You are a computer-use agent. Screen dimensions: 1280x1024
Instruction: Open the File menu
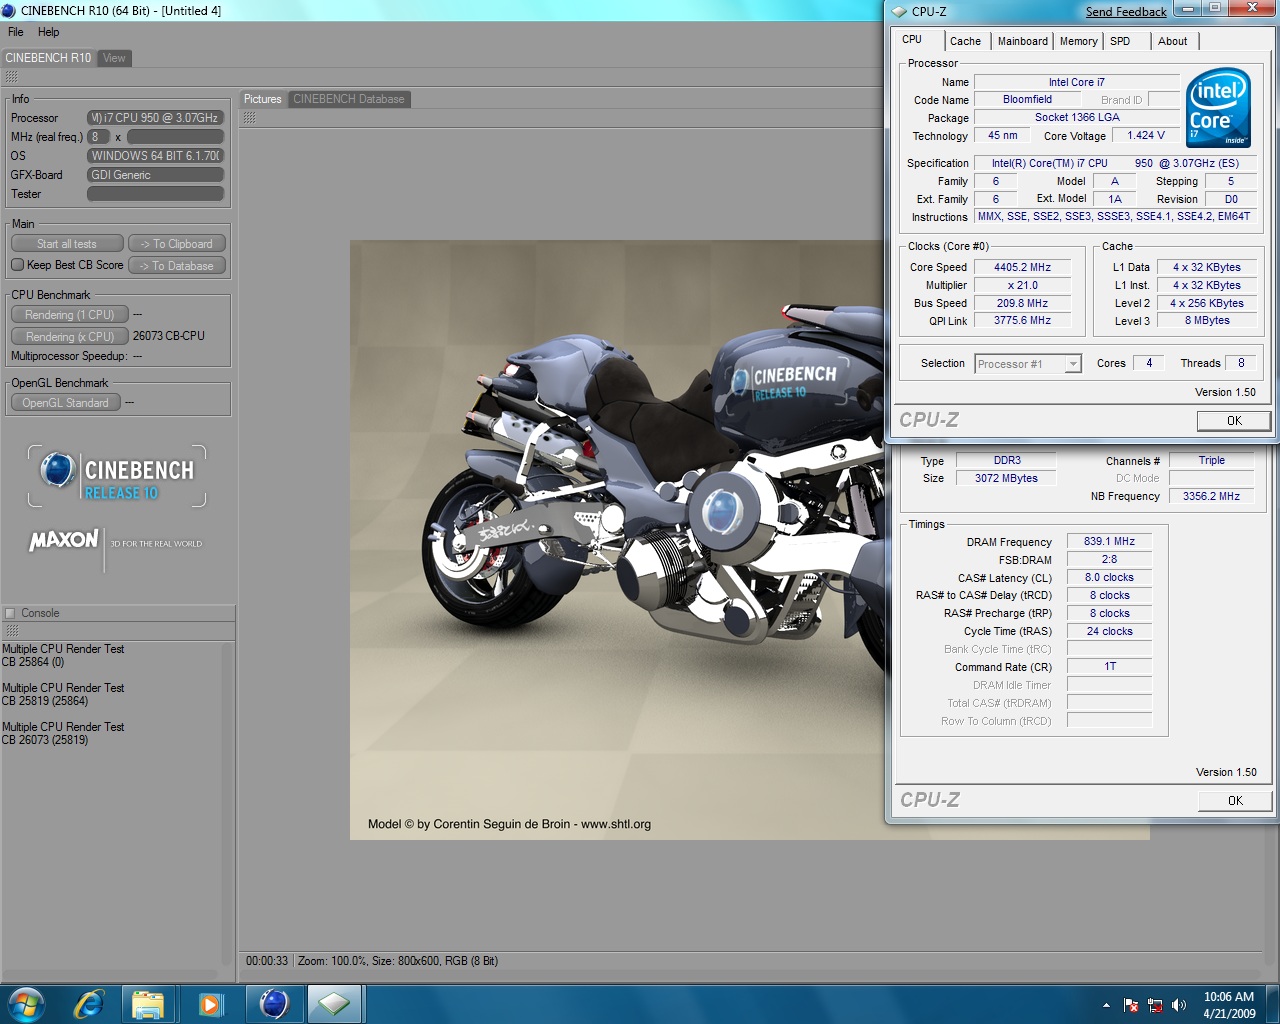coord(16,32)
